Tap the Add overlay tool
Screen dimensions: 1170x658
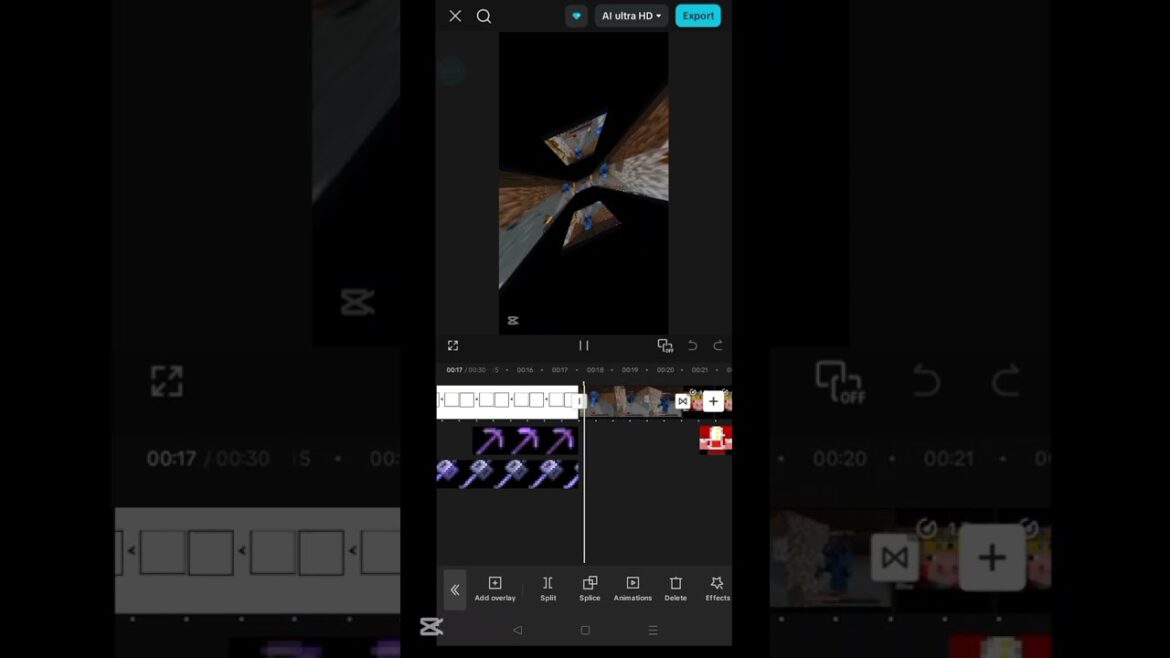click(x=495, y=588)
